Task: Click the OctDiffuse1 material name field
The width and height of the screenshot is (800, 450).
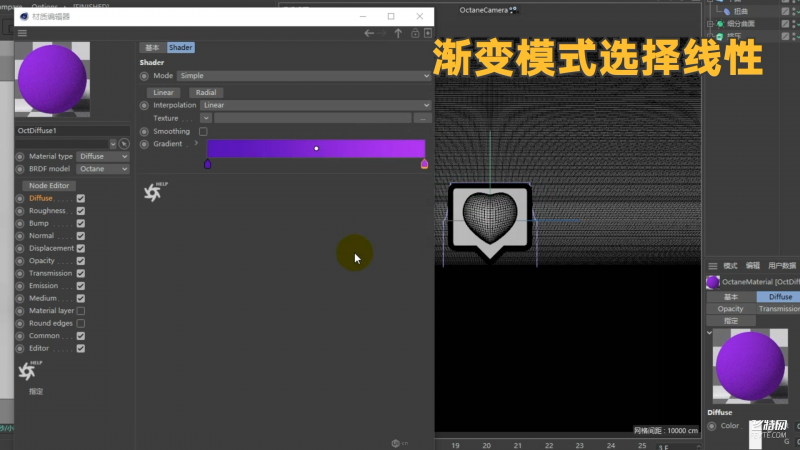Action: 72,131
